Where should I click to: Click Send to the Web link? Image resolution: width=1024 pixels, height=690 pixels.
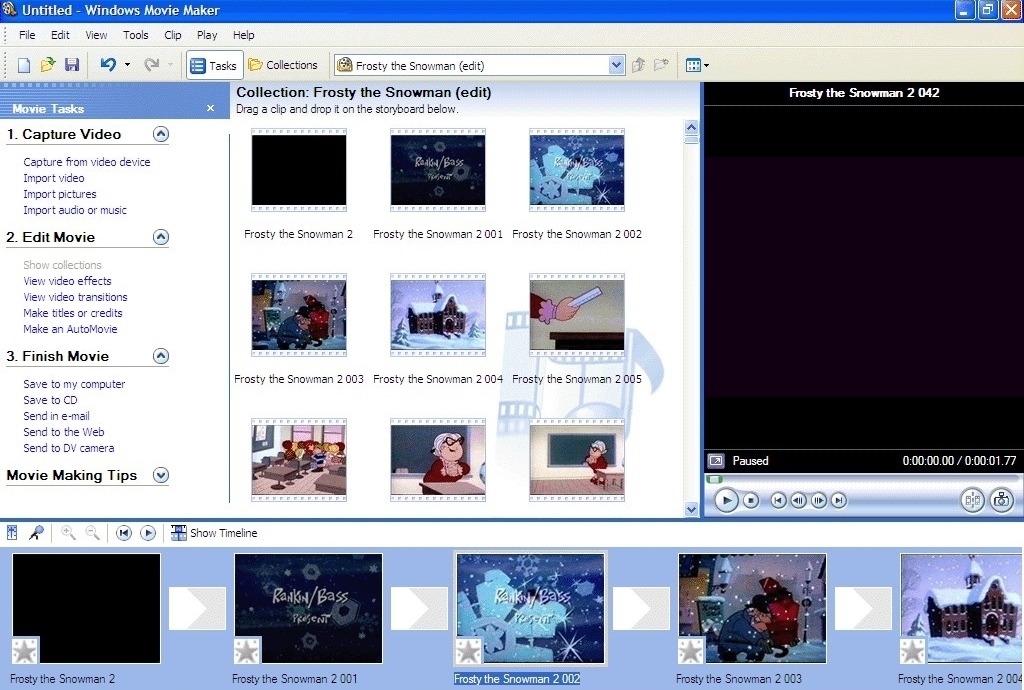(x=63, y=432)
